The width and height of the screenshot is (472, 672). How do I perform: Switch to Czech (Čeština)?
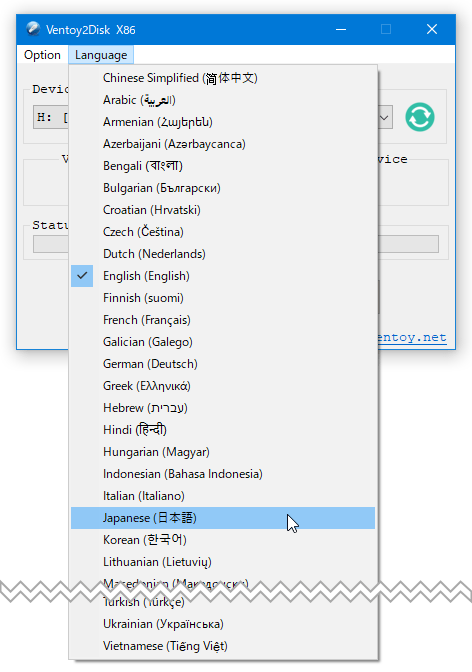click(223, 232)
